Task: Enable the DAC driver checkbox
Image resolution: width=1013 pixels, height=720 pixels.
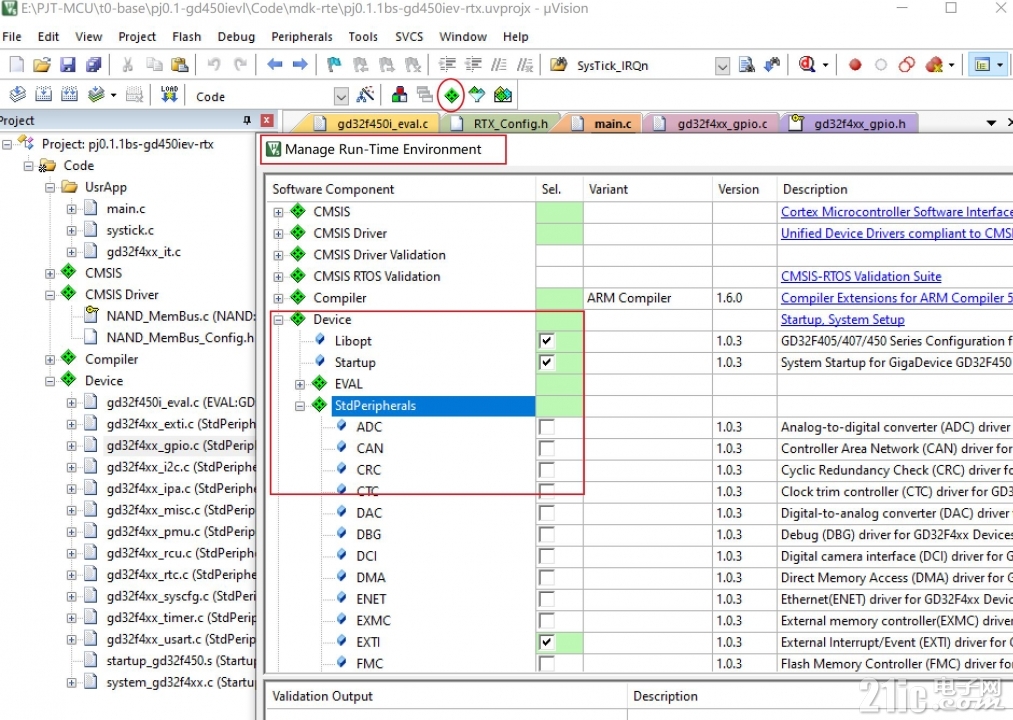Action: pyautogui.click(x=547, y=513)
